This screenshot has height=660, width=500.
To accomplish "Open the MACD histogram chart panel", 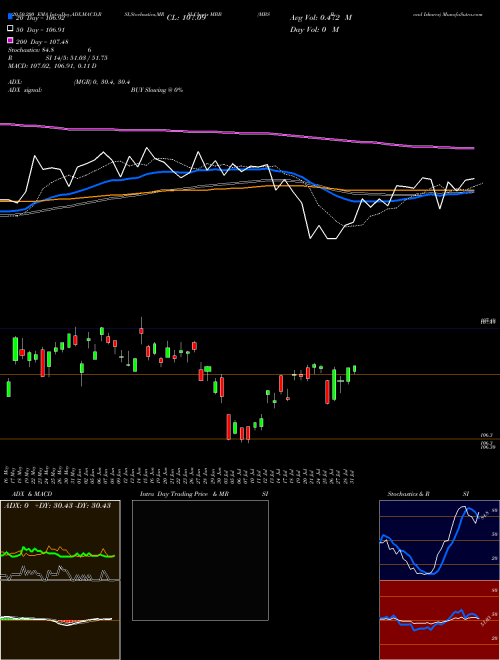I will [x=60, y=620].
